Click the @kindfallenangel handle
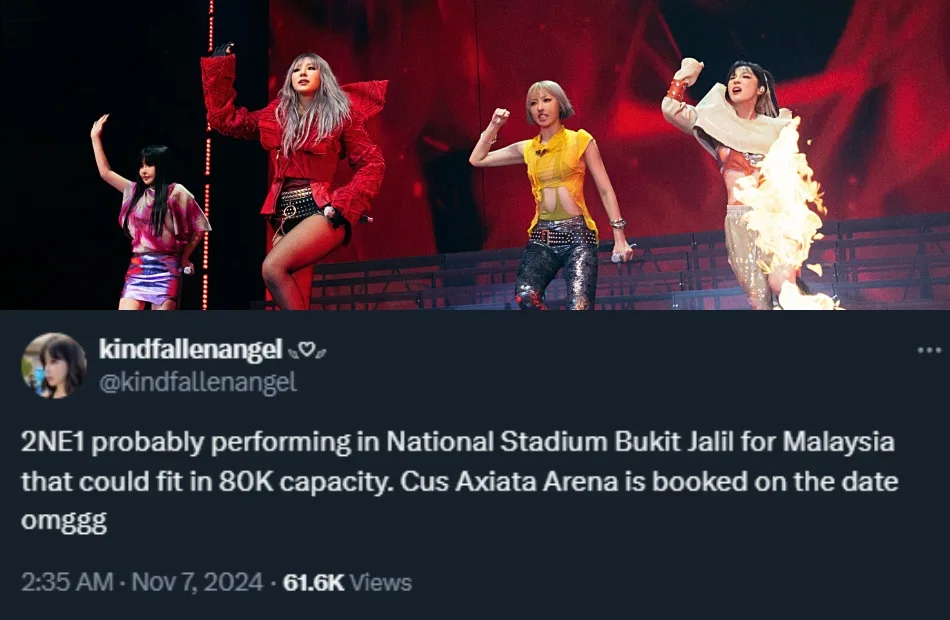The height and width of the screenshot is (620, 950). coord(197,381)
